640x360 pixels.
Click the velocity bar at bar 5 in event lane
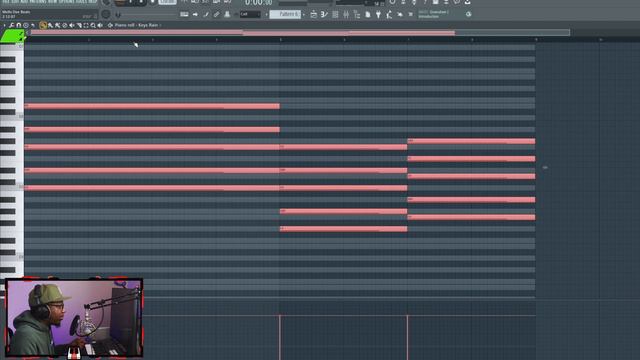pos(280,337)
